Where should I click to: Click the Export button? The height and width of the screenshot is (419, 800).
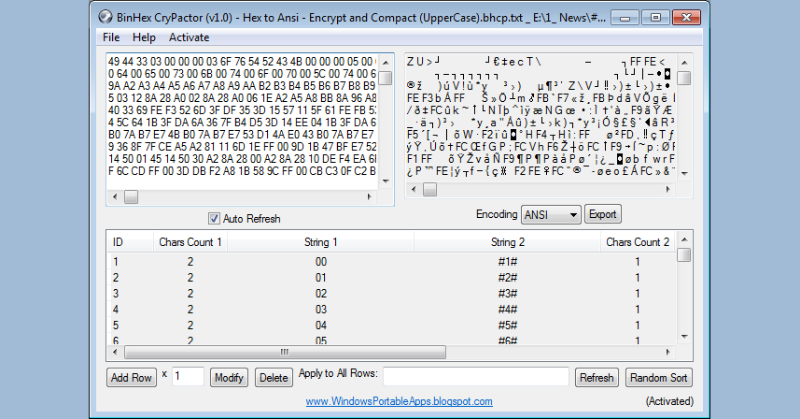(603, 214)
